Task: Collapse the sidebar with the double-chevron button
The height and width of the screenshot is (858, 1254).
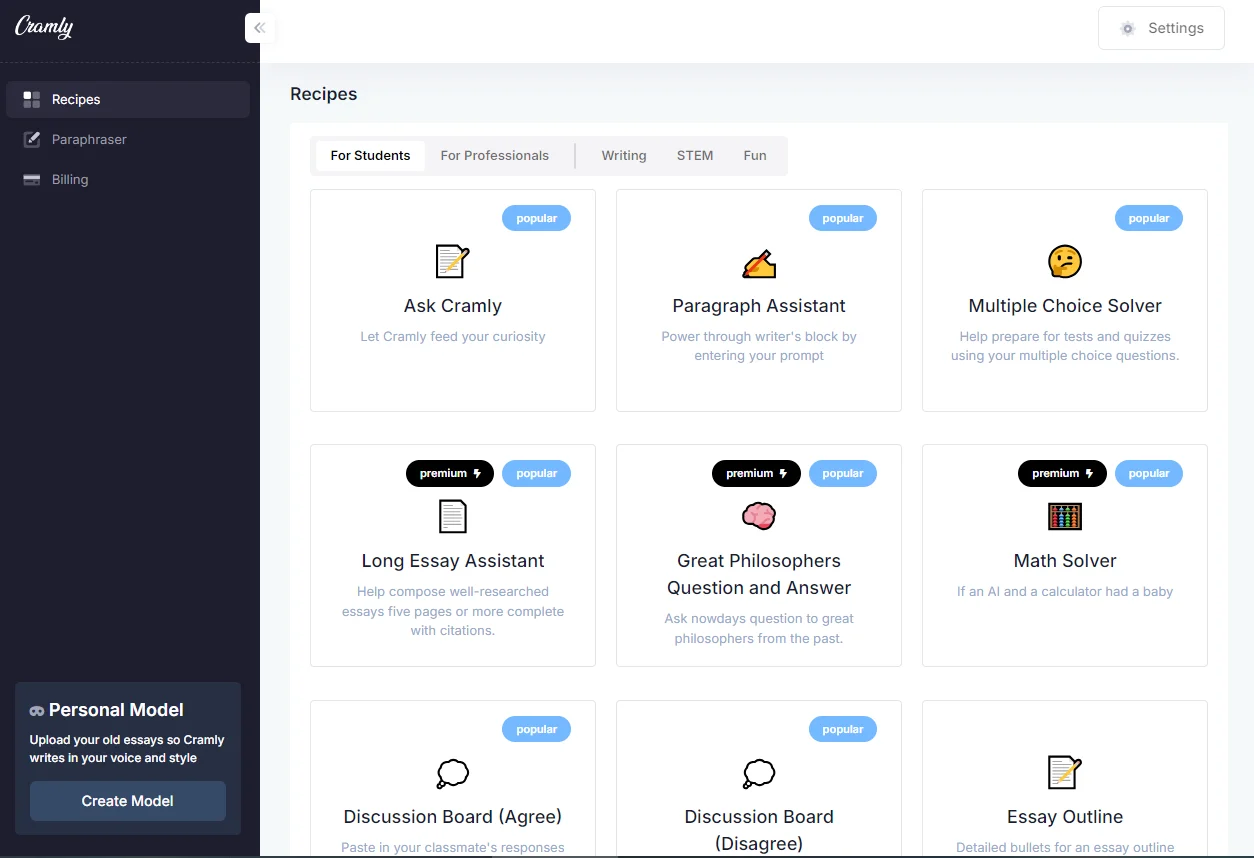Action: click(260, 28)
